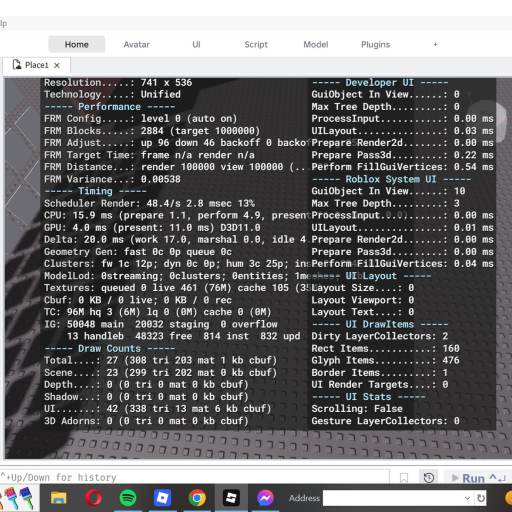The height and width of the screenshot is (512, 512).
Task: Select the Place1 document tab
Action: click(36, 65)
